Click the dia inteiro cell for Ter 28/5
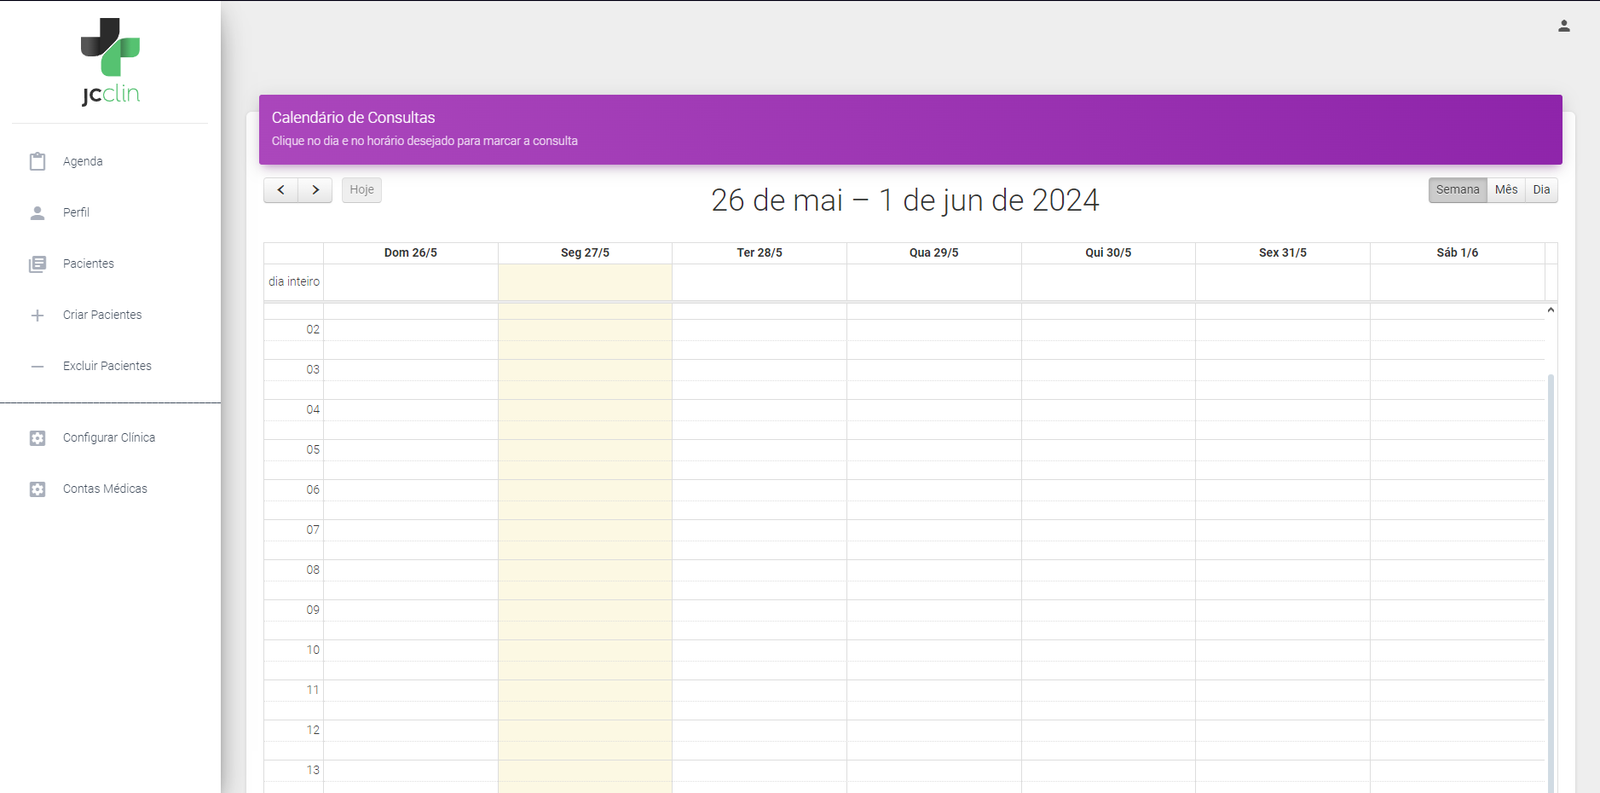The height and width of the screenshot is (793, 1600). click(x=760, y=282)
